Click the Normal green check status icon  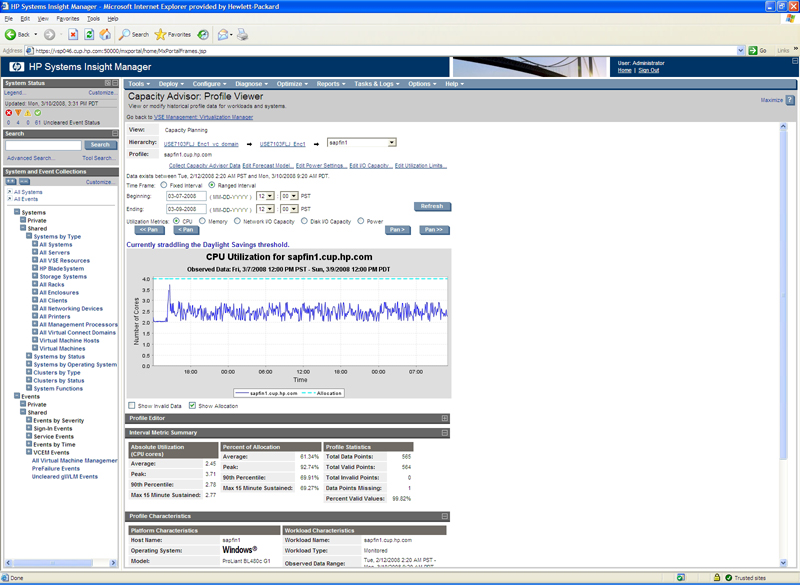click(38, 113)
